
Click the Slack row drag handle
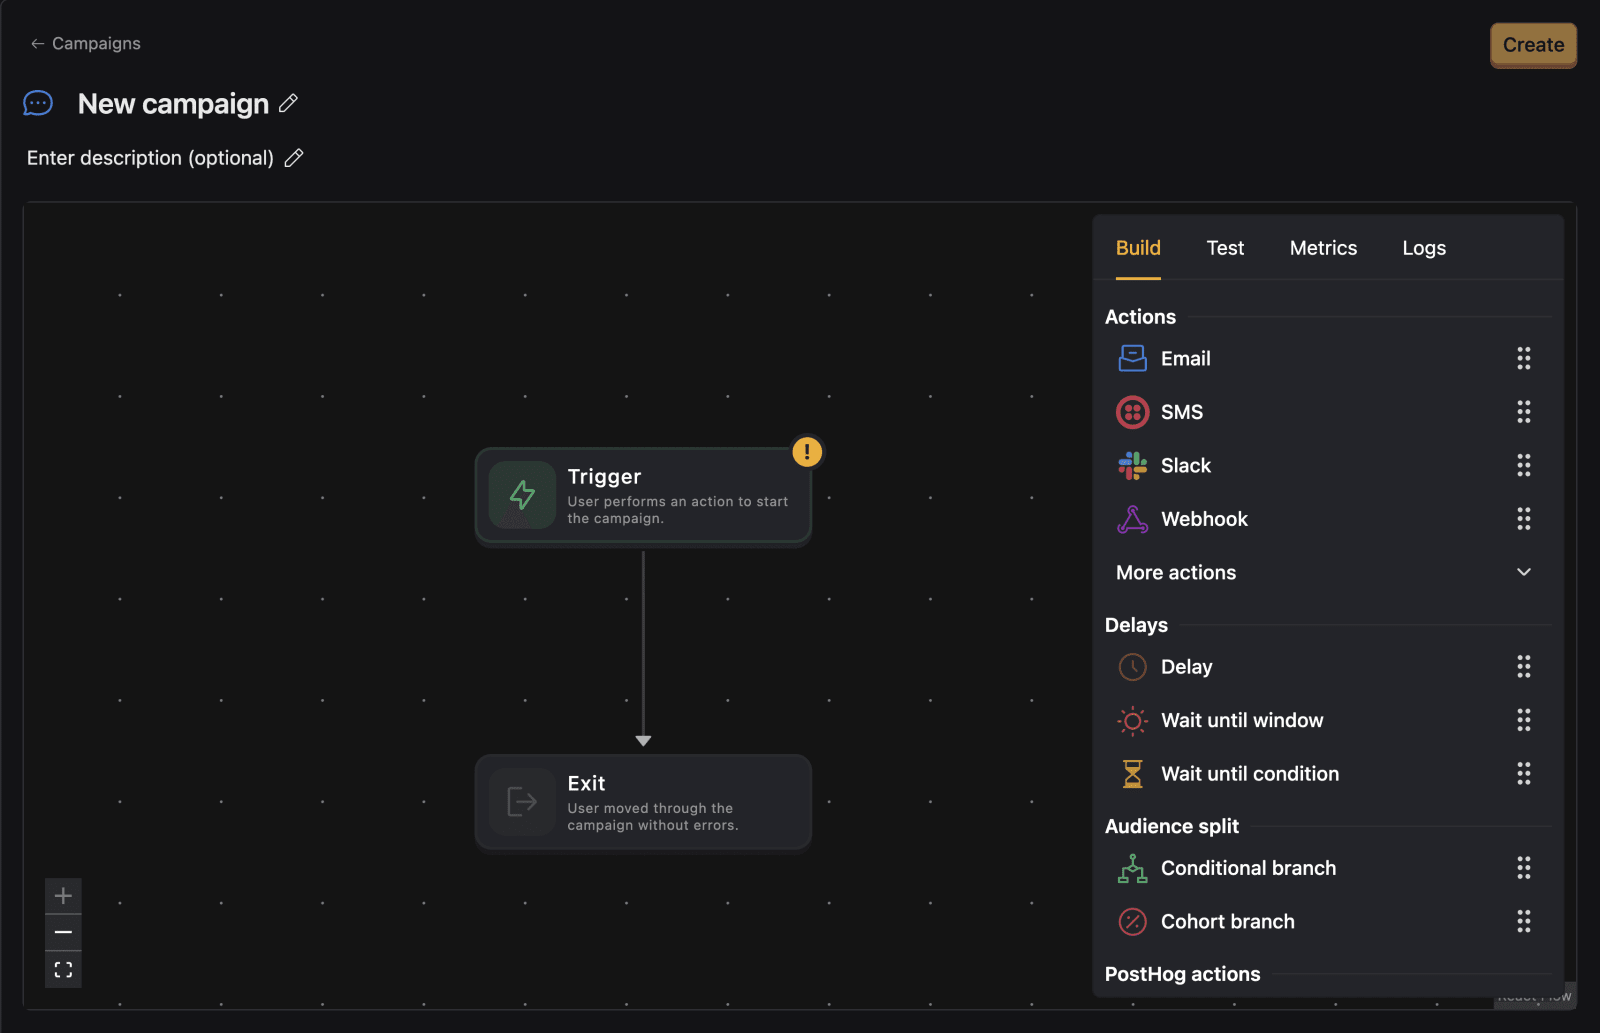pyautogui.click(x=1523, y=465)
